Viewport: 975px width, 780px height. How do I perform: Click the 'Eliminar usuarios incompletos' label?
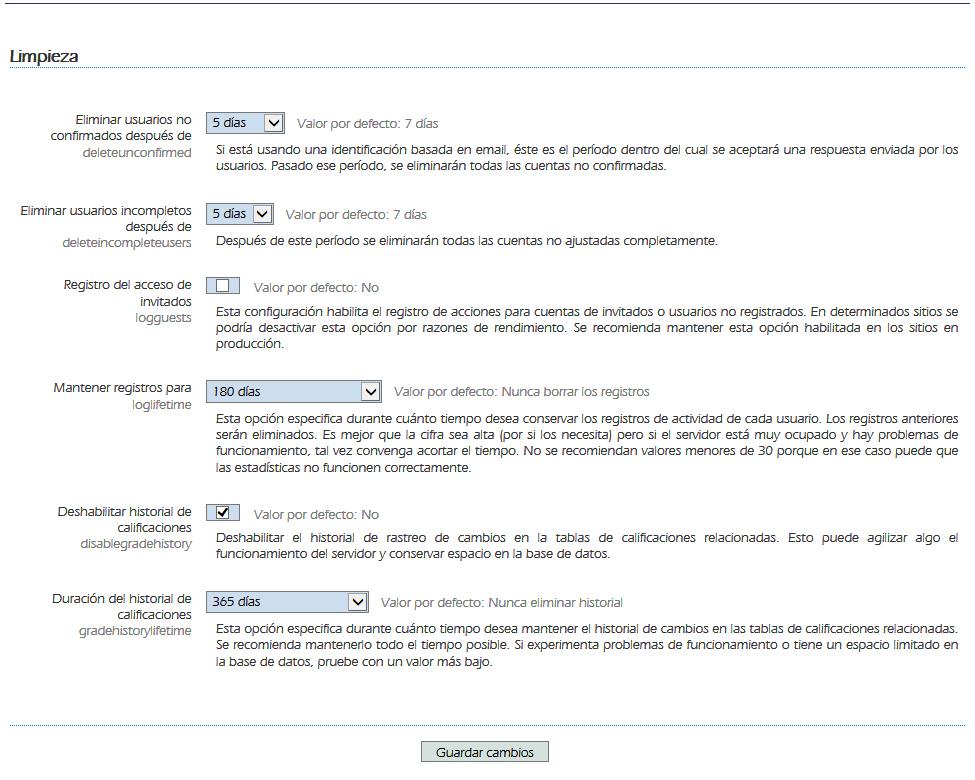(106, 219)
